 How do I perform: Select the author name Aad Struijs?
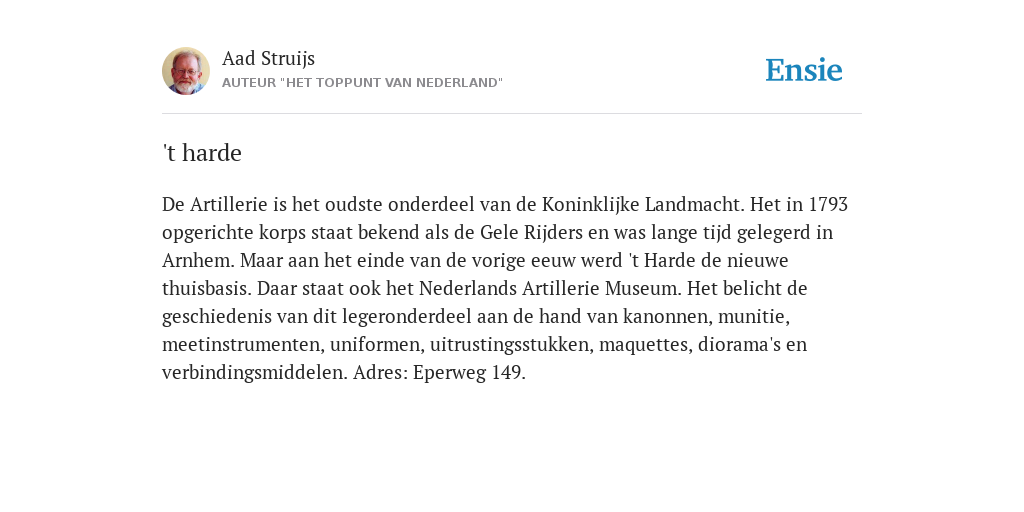[x=268, y=58]
